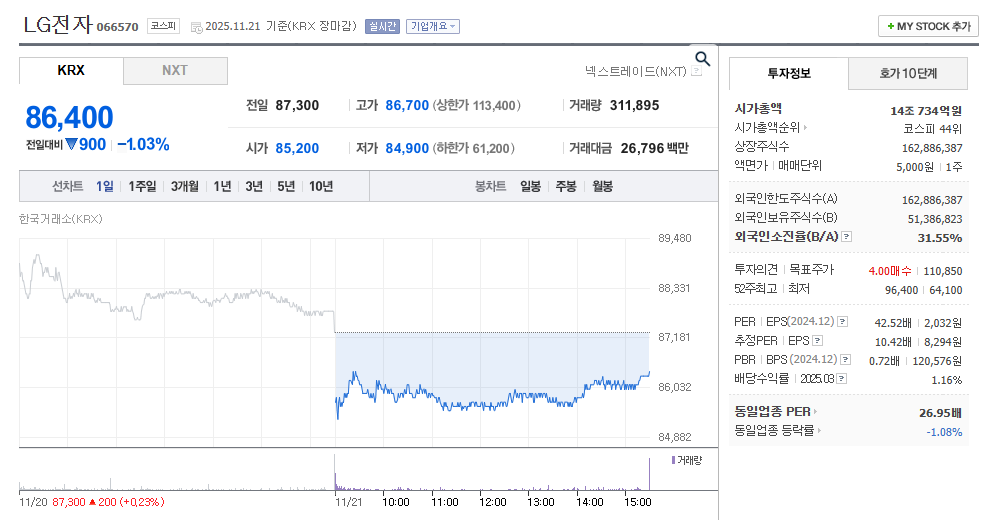Click the PER value 42.52배
This screenshot has height=520, width=986.
click(x=892, y=323)
